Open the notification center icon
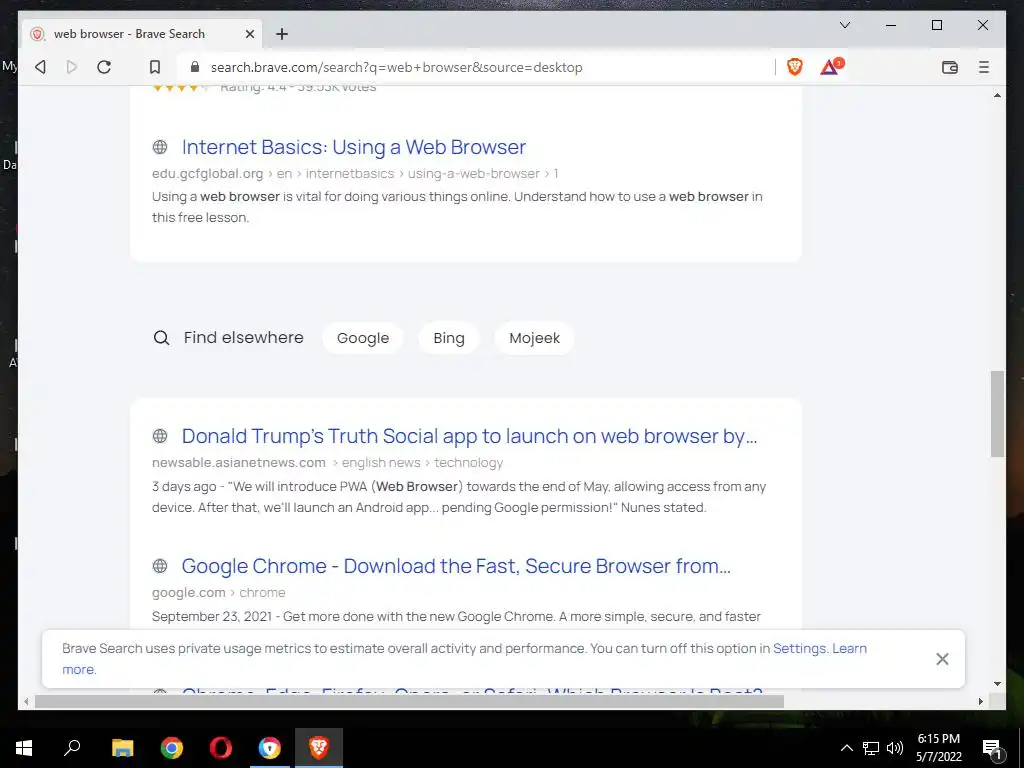The height and width of the screenshot is (768, 1024). pos(992,748)
